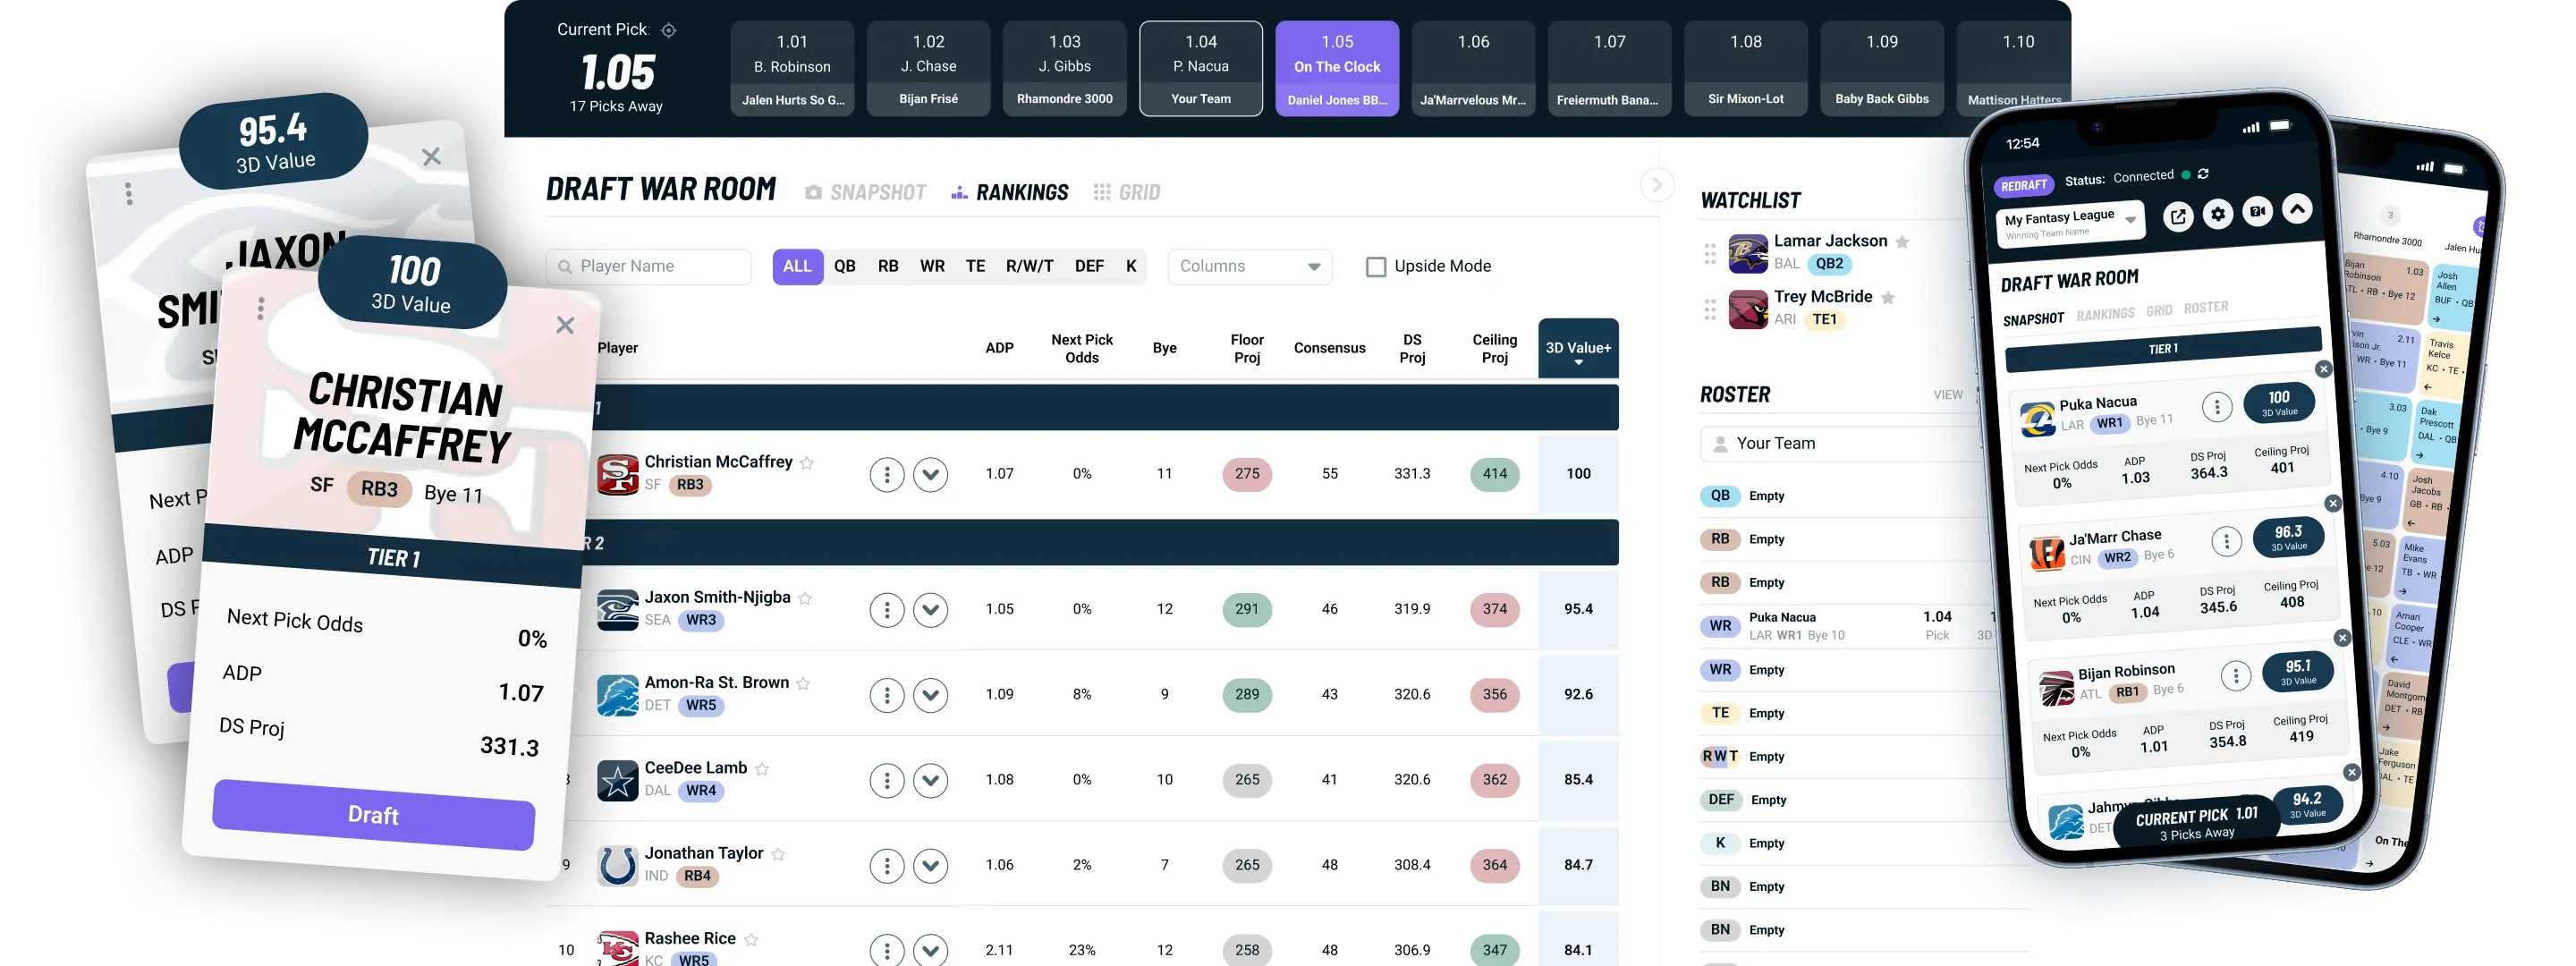Filter players by WR position
Image resolution: width=2576 pixels, height=966 pixels.
[x=932, y=266]
